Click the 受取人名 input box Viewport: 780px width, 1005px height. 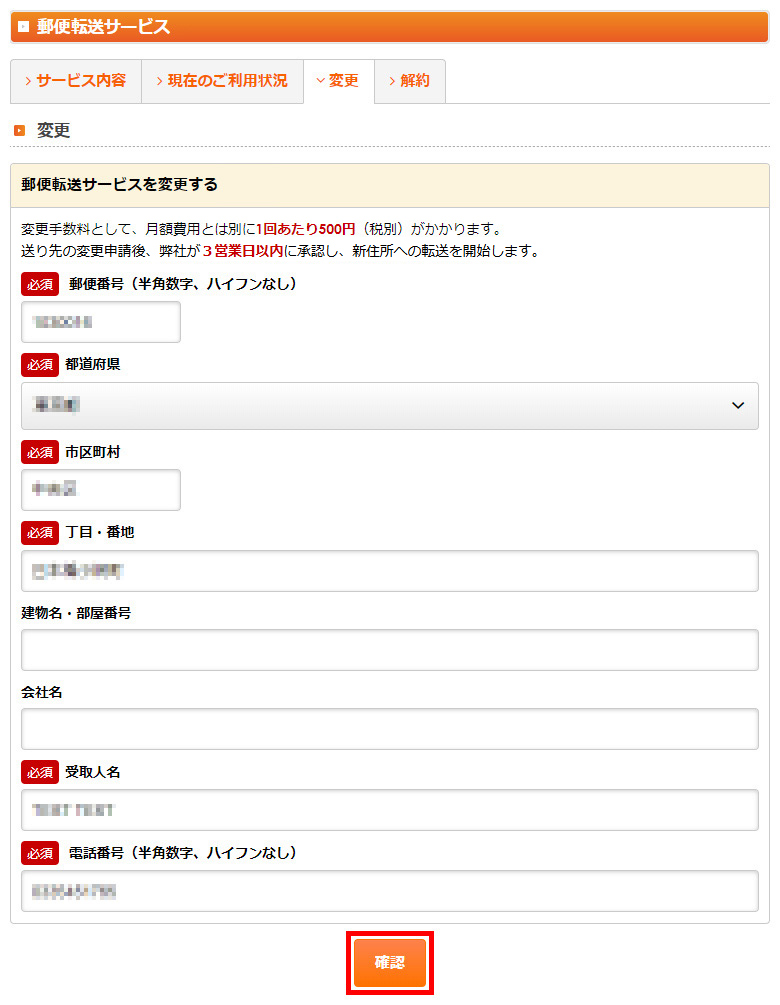[389, 810]
